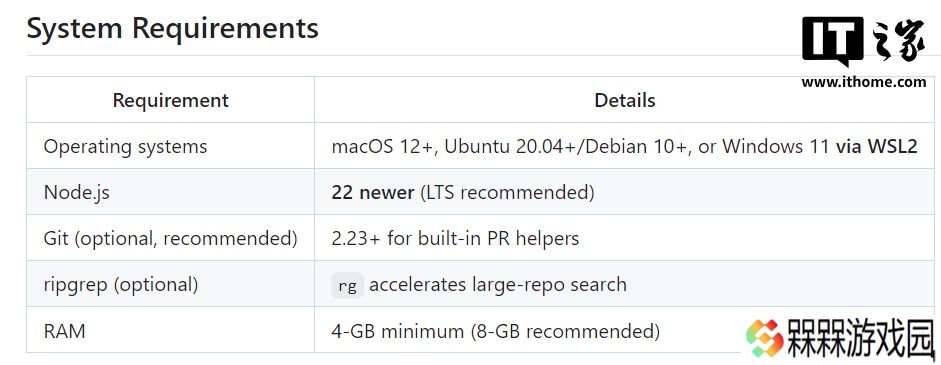Click the Node.js row label
The width and height of the screenshot is (941, 365).
coord(77,193)
